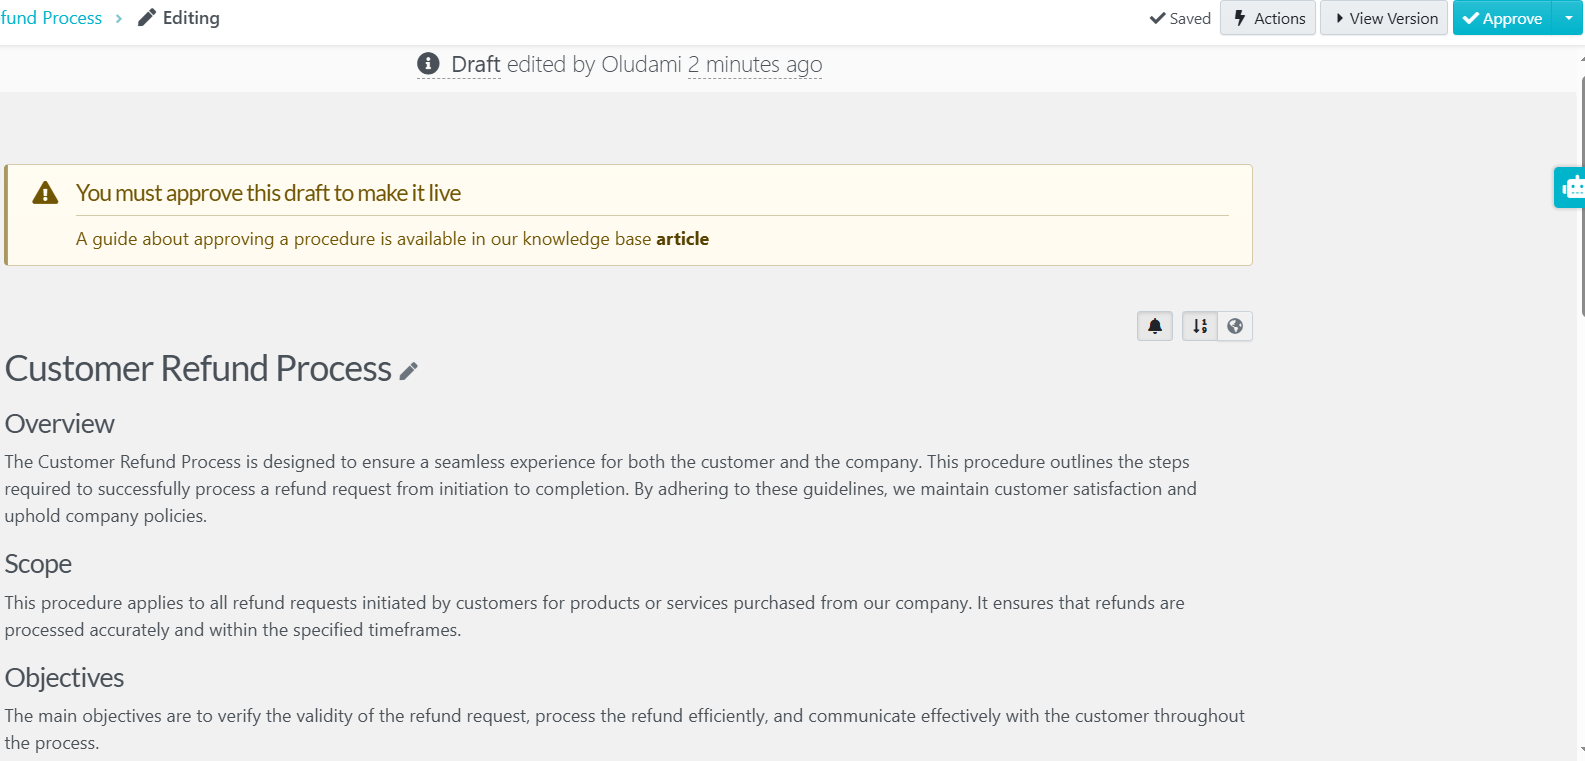Click the pencil icon beside Editing
Screen dimensions: 1585x761
coord(147,18)
